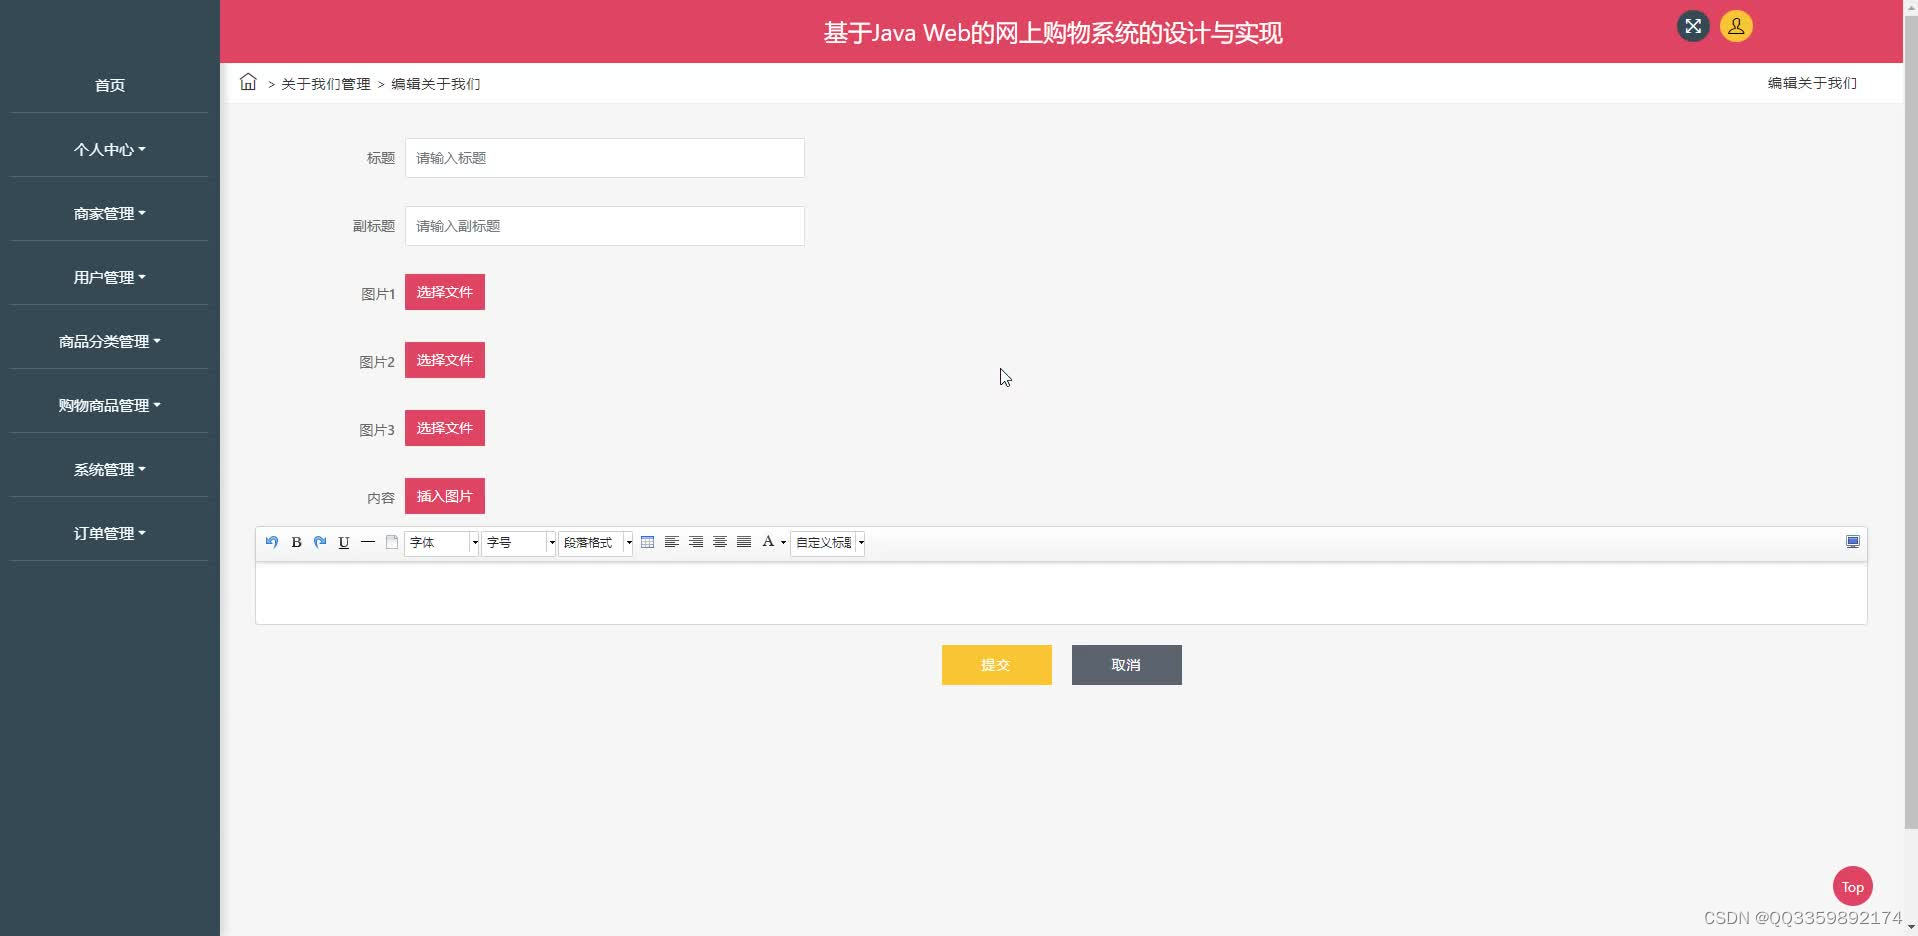Image resolution: width=1918 pixels, height=936 pixels.
Task: Toggle bold formatting in the editor
Action: click(296, 542)
